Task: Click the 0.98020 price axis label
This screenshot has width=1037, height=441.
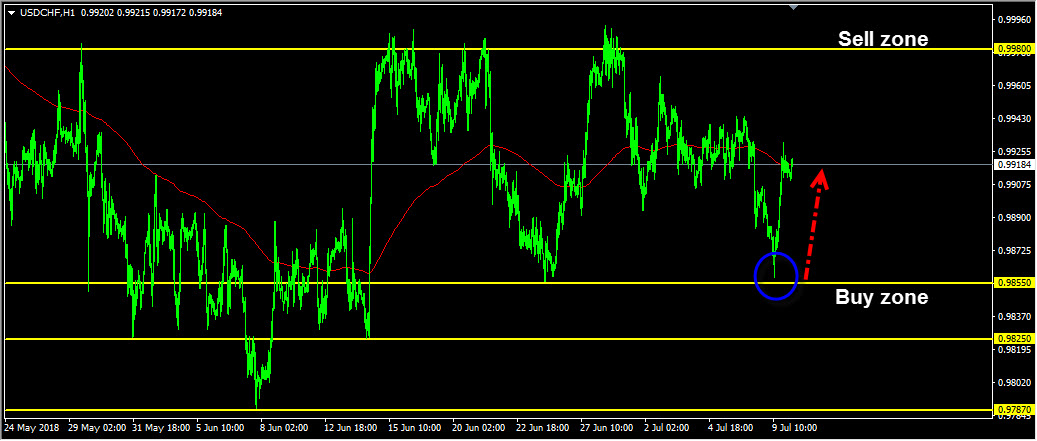Action: (1013, 383)
